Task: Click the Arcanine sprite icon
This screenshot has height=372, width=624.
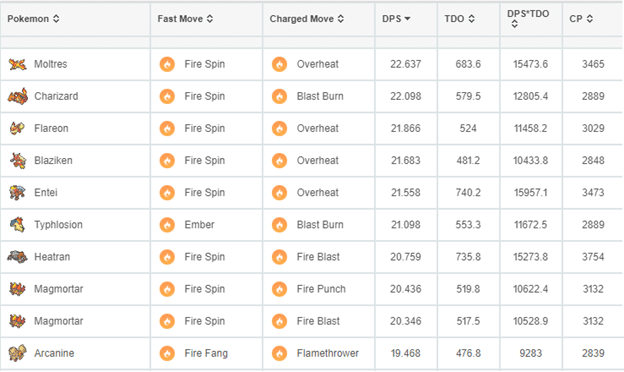Action: [x=18, y=353]
